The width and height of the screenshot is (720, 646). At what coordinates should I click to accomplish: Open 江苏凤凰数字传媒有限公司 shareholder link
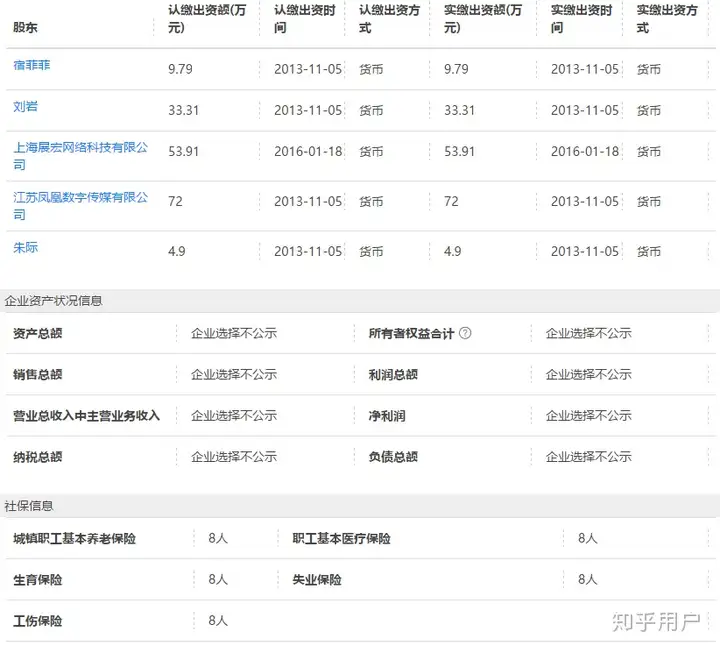click(80, 198)
